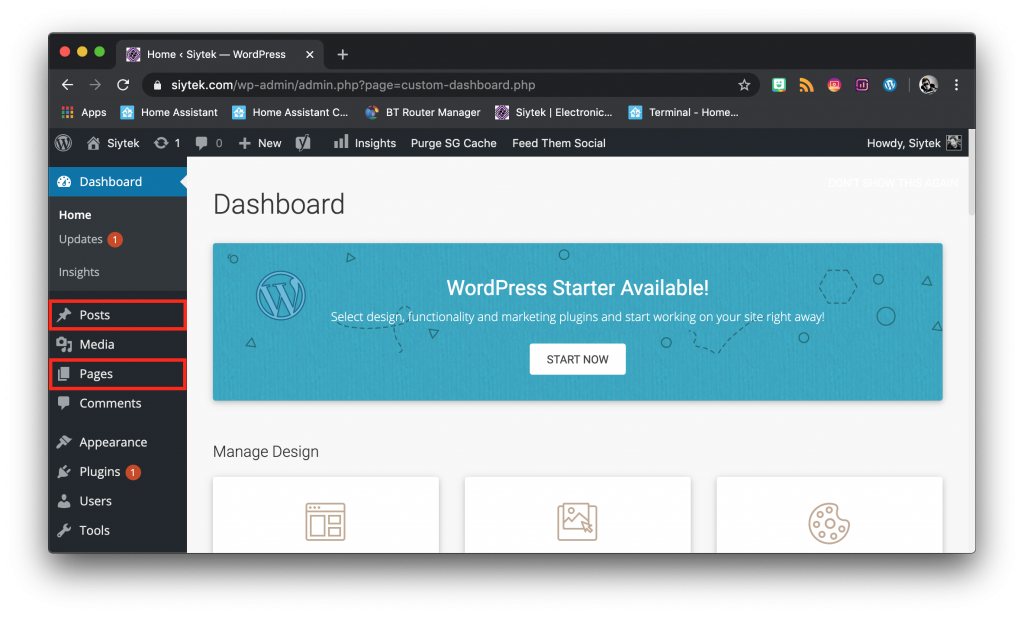Click the color palette design card icon
The height and width of the screenshot is (617, 1024).
pyautogui.click(x=829, y=523)
